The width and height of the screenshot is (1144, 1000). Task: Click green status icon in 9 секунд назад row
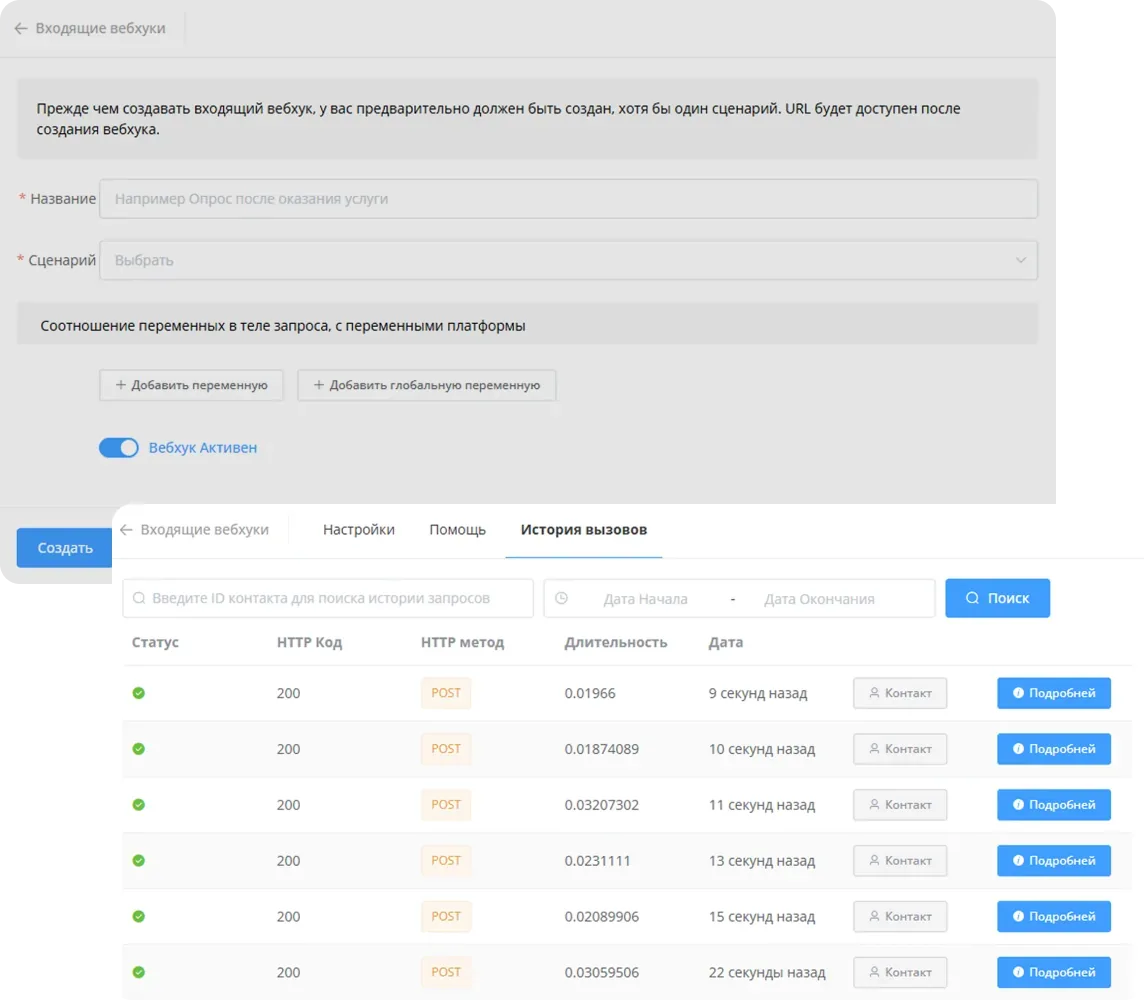coord(139,693)
